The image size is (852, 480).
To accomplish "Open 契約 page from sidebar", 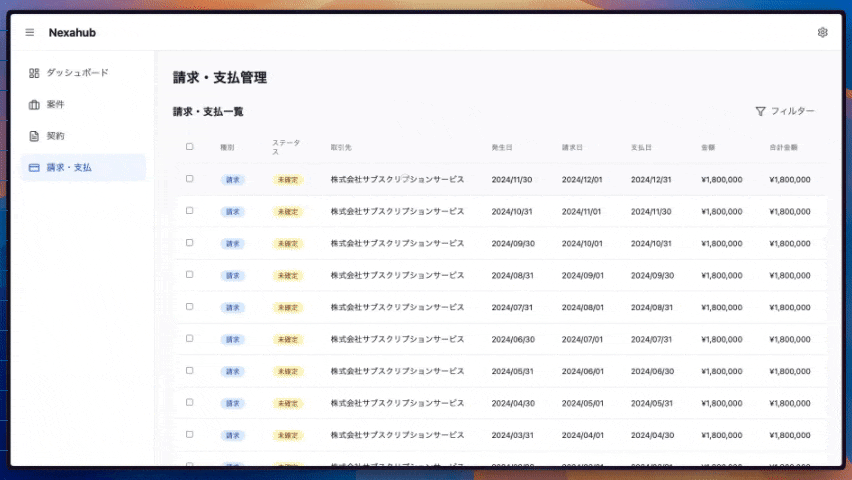I will [x=56, y=136].
